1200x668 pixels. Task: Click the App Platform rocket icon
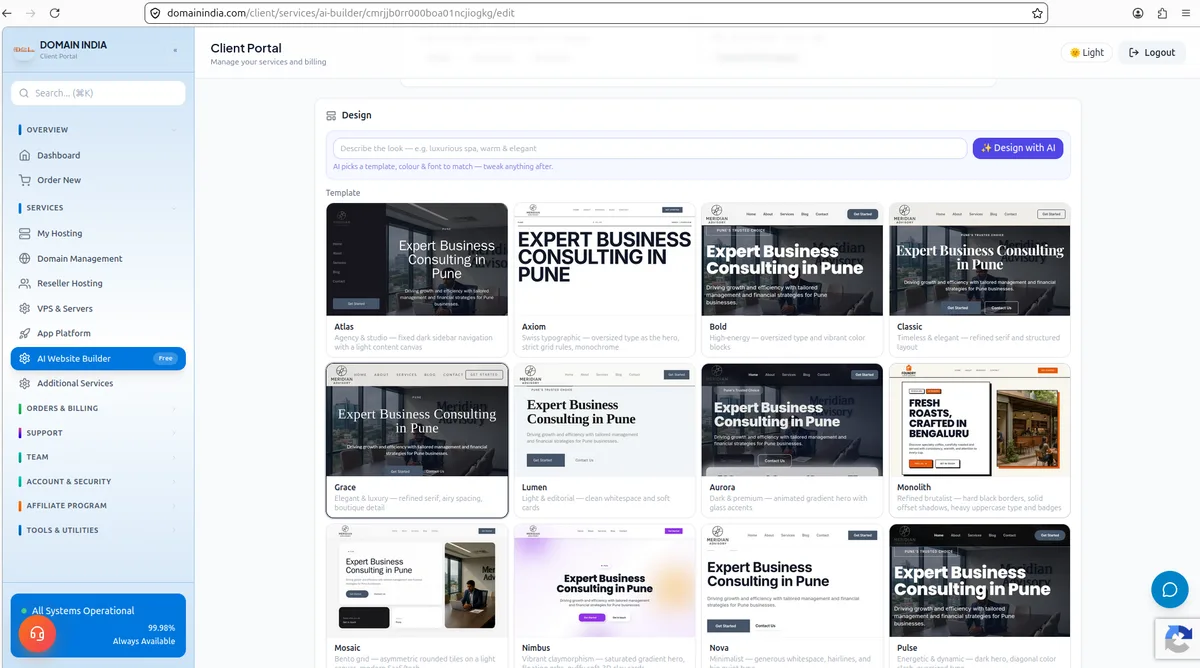pos(25,333)
